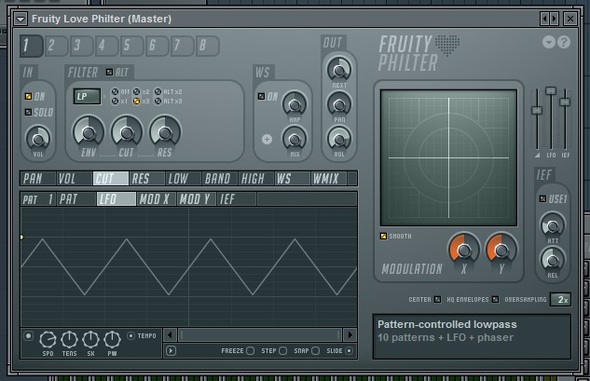Select filter unit 3 tab
Image resolution: width=590 pixels, height=381 pixels.
click(x=82, y=46)
